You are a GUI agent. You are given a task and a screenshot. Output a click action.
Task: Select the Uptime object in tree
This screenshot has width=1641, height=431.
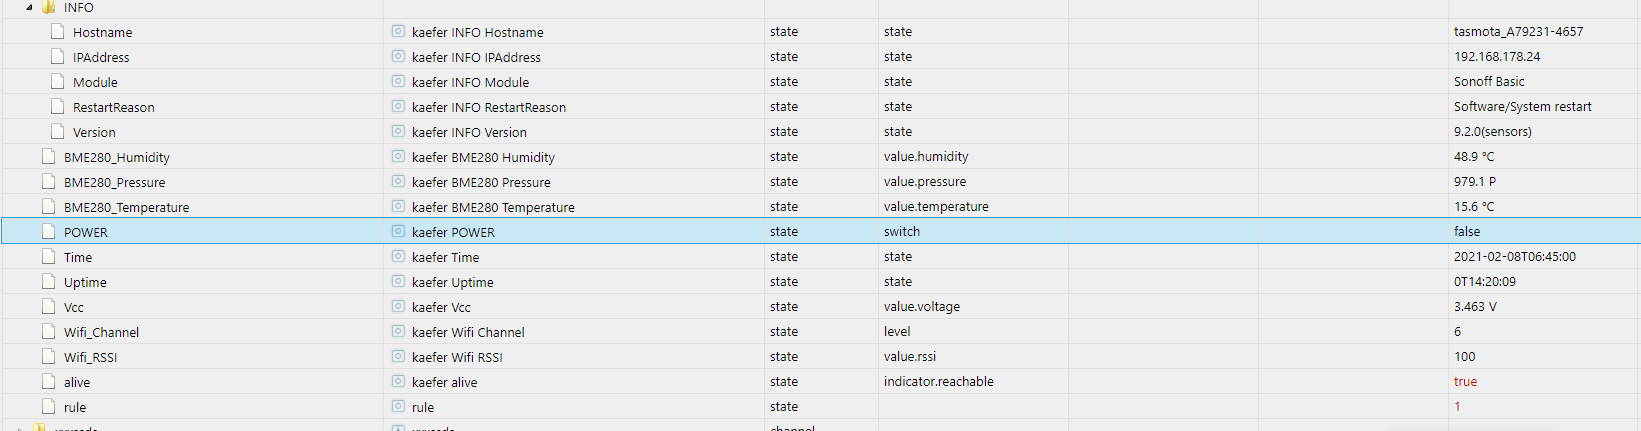point(85,282)
